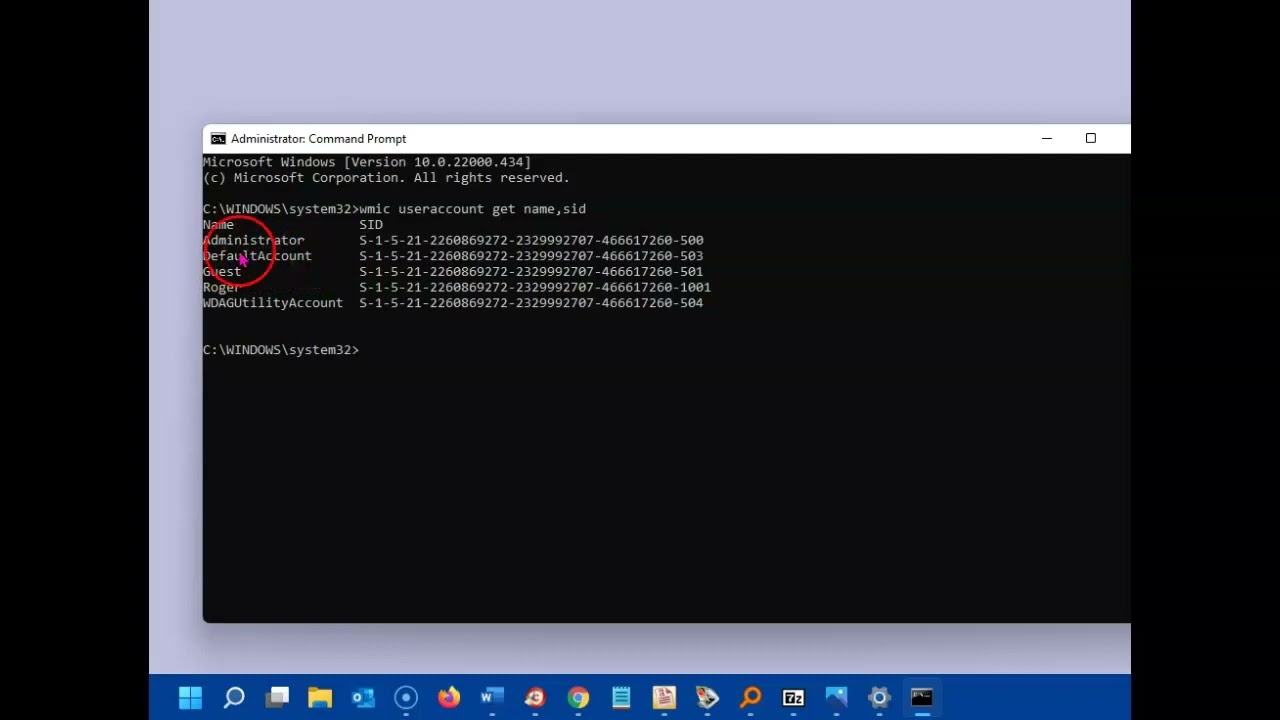Click the red circular app icon in taskbar
1280x720 pixels.
pos(535,697)
